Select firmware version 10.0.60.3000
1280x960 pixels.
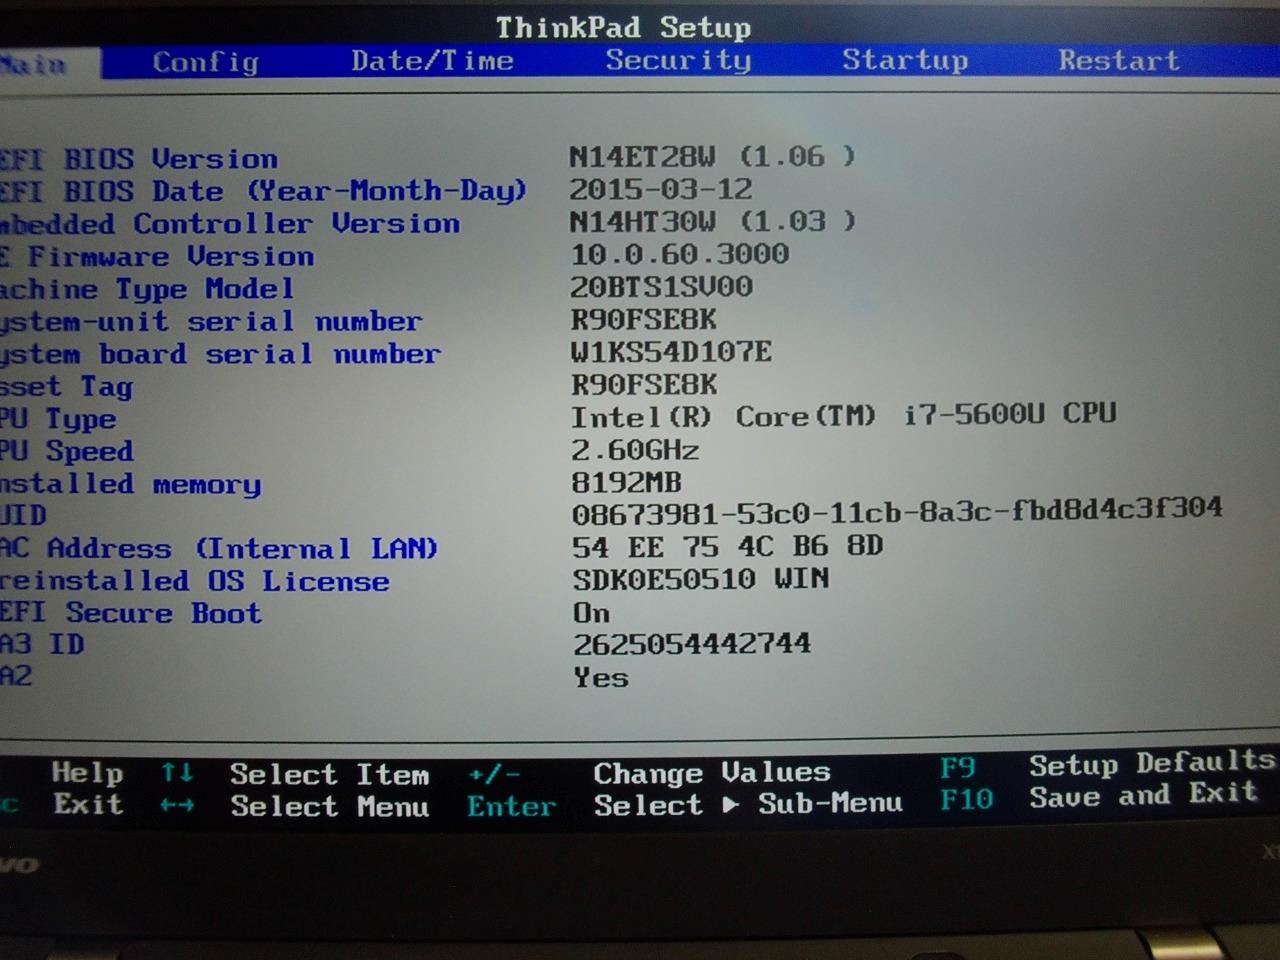(680, 254)
